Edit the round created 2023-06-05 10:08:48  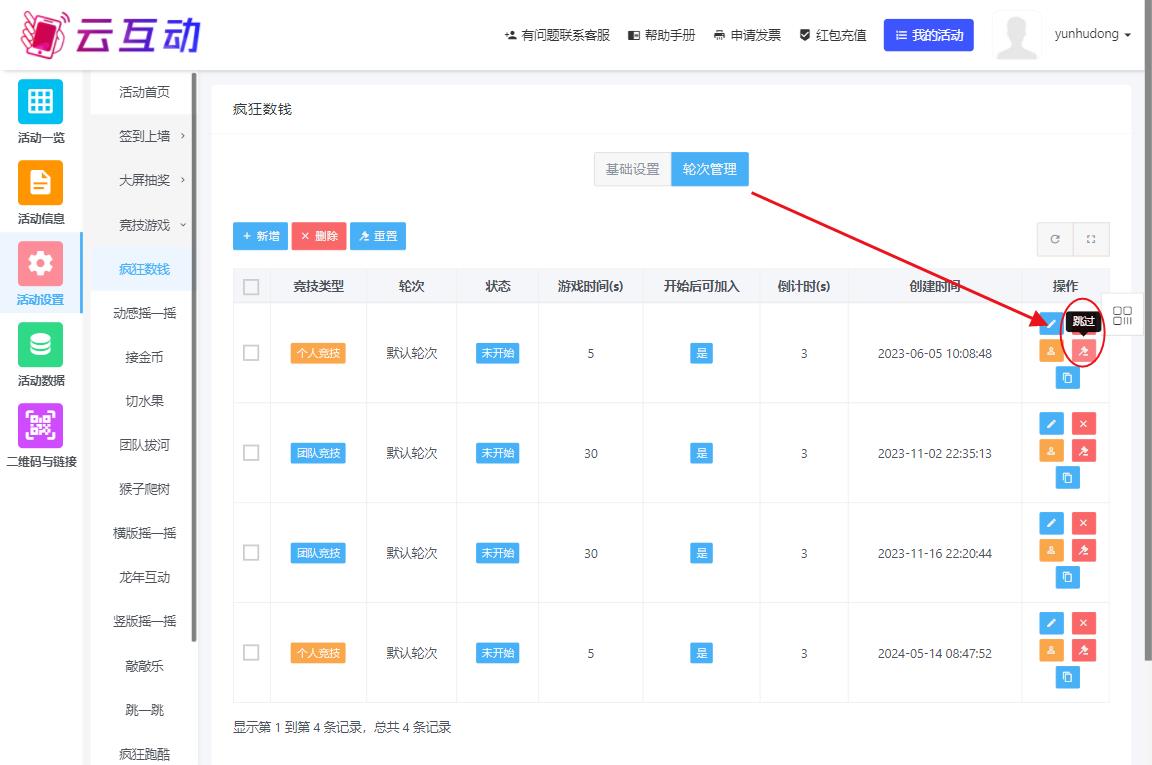click(x=1051, y=323)
